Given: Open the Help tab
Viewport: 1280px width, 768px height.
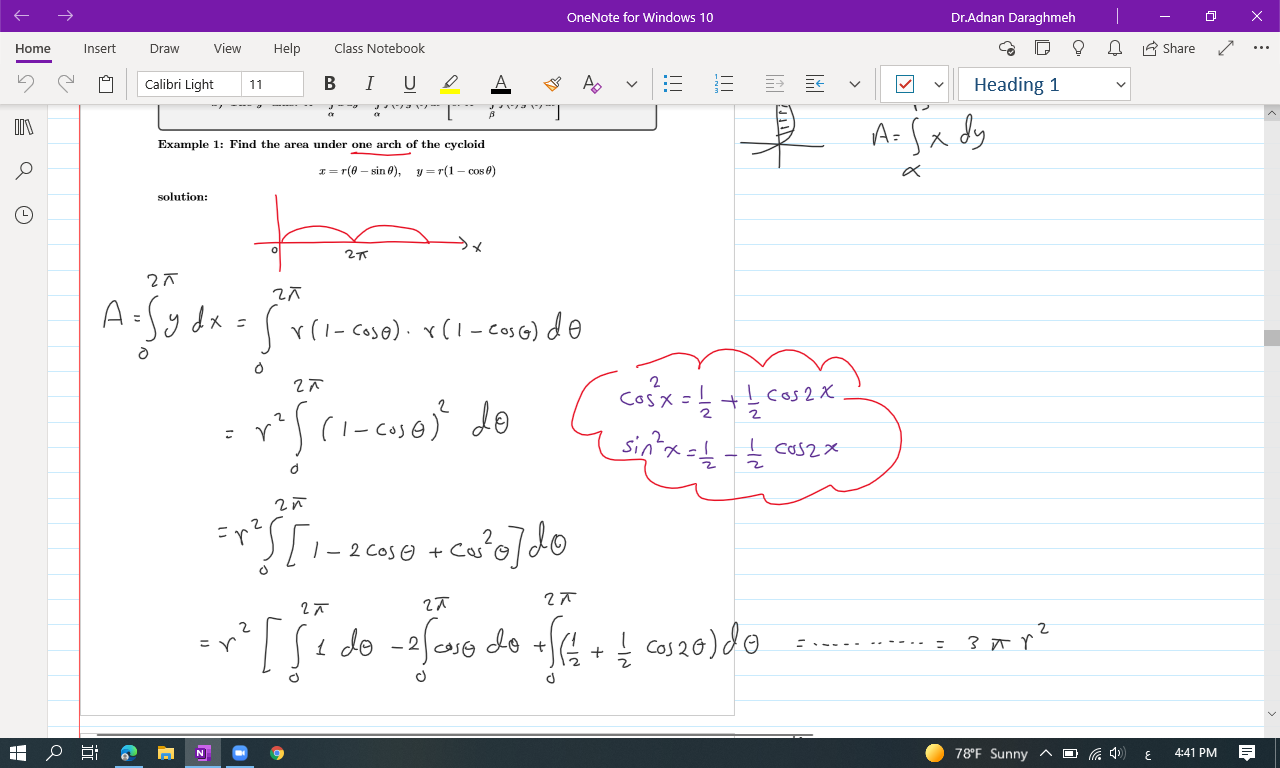Looking at the screenshot, I should coord(287,48).
